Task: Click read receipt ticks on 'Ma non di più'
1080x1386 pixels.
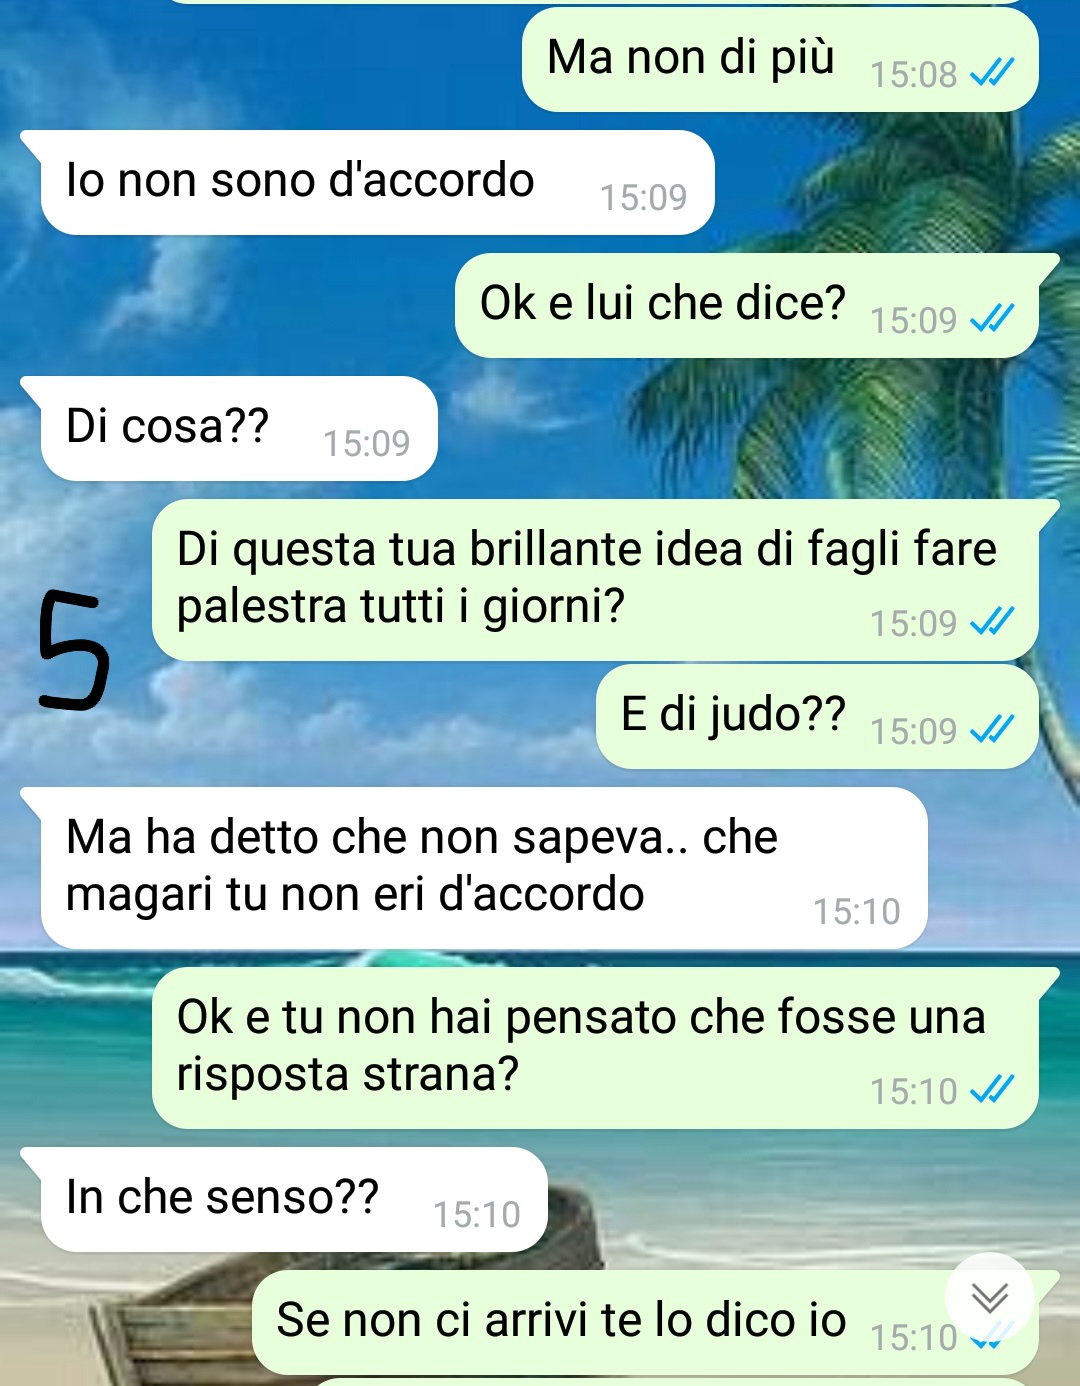Action: [x=992, y=73]
